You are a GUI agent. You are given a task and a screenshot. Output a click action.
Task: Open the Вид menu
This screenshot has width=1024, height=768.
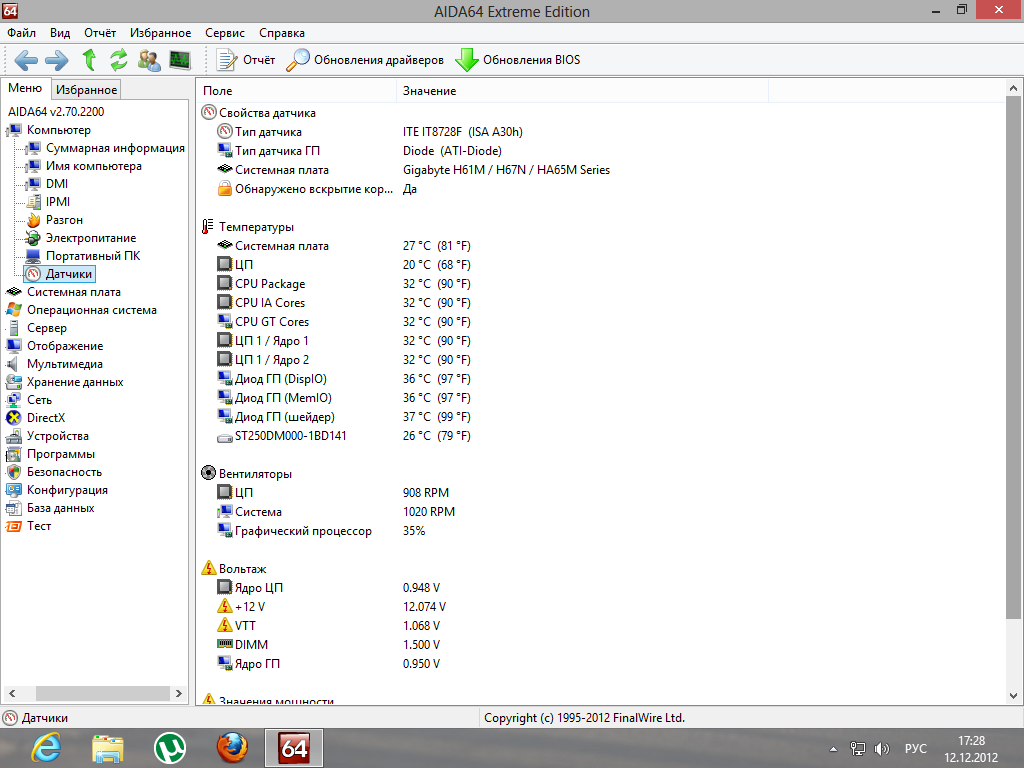pyautogui.click(x=59, y=33)
